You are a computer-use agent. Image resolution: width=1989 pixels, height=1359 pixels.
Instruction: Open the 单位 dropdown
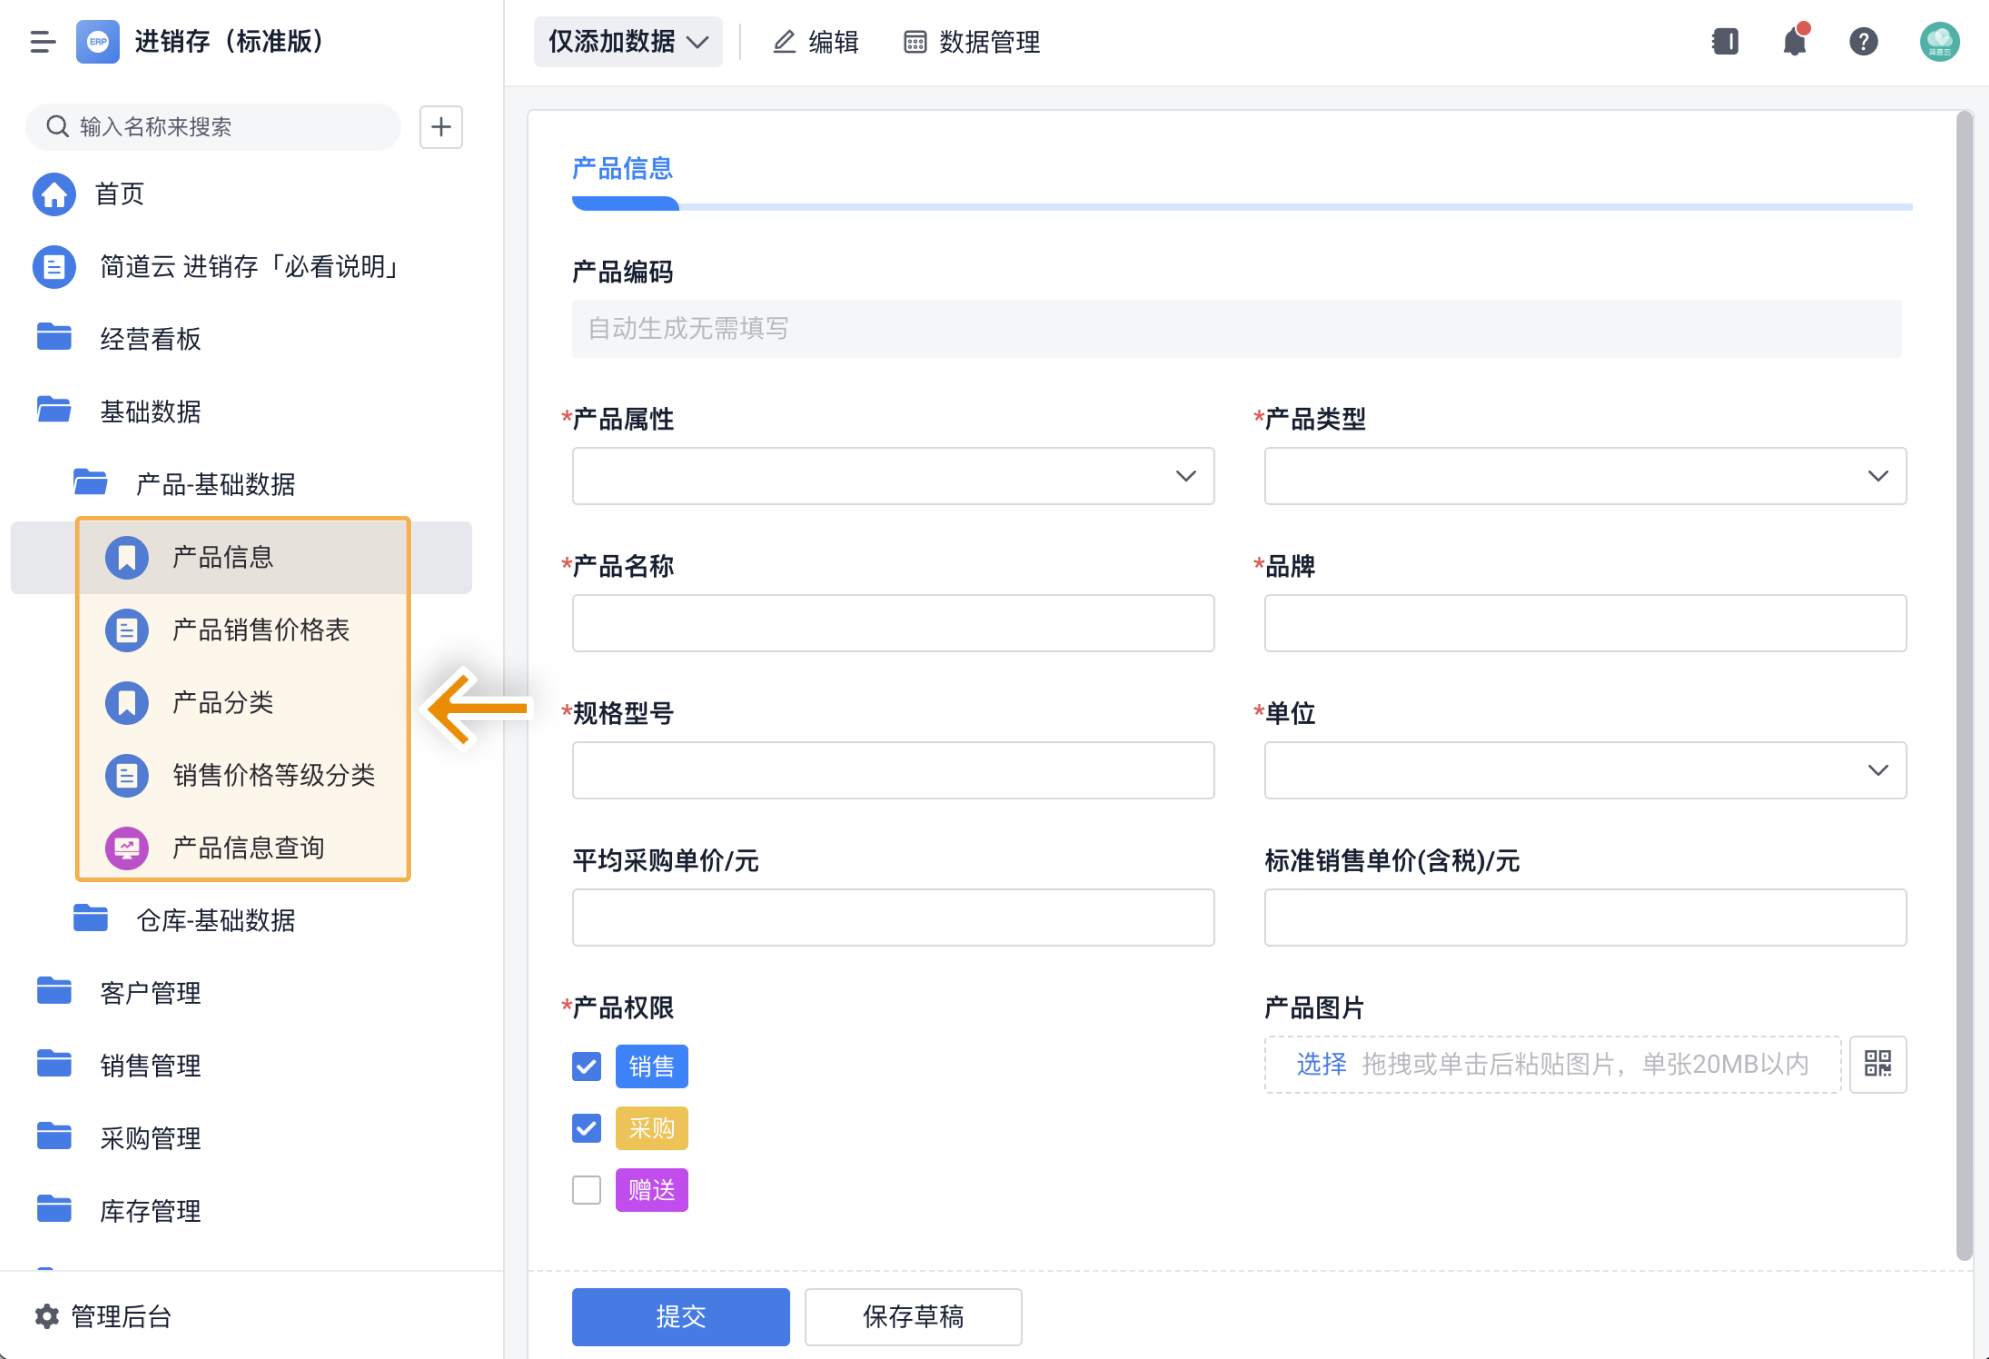[x=1584, y=770]
